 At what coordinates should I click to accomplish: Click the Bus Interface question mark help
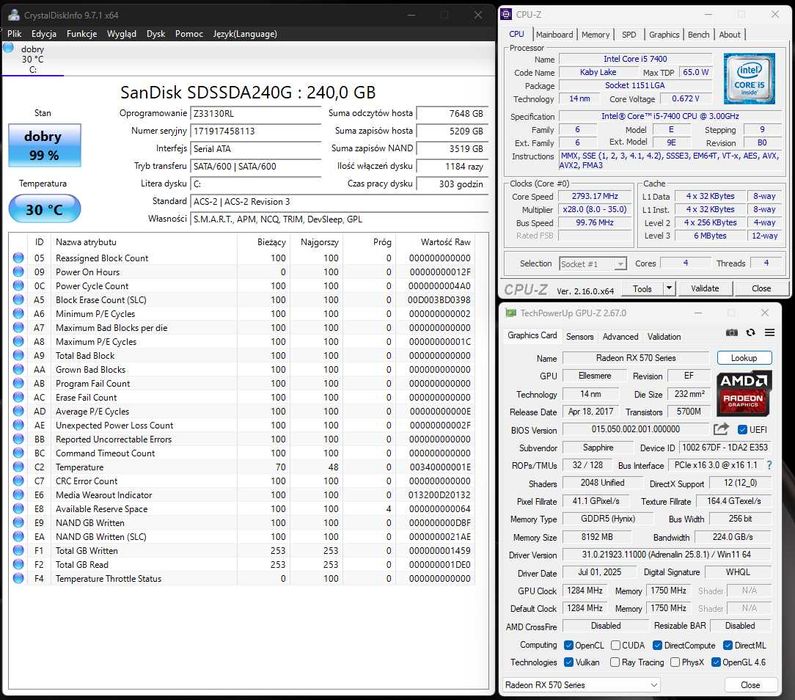[x=770, y=465]
